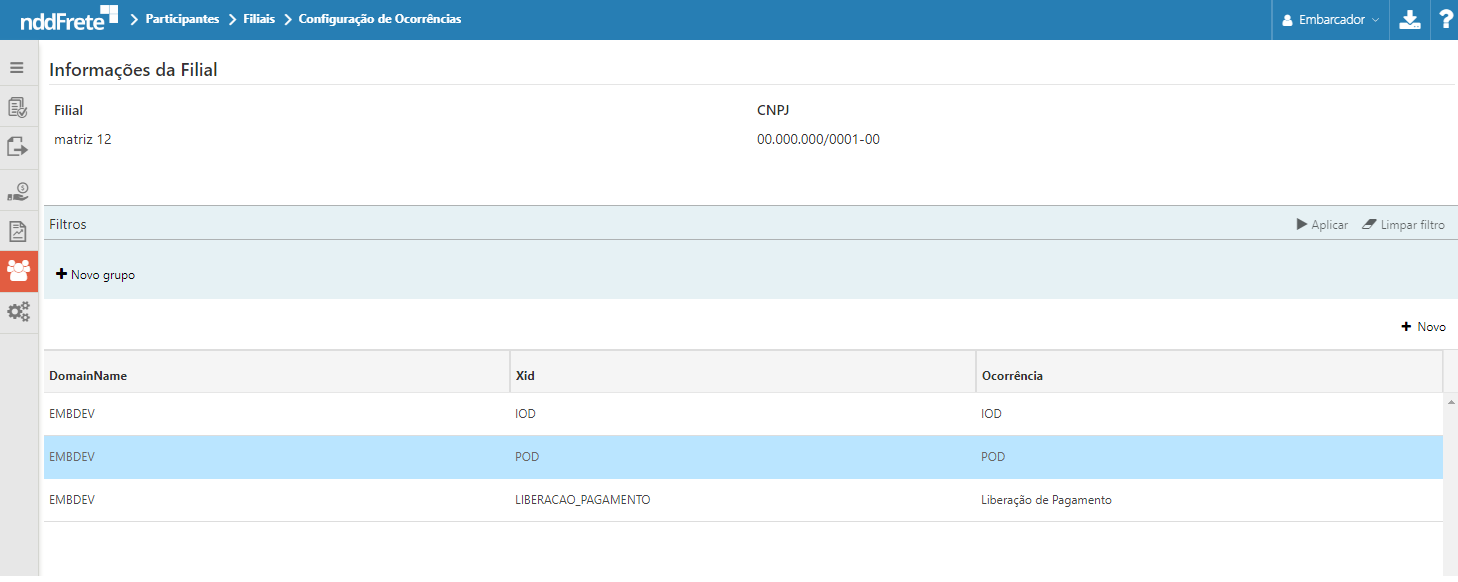This screenshot has width=1458, height=582.
Task: Clear filters with Limpar filtro
Action: pyautogui.click(x=1403, y=225)
